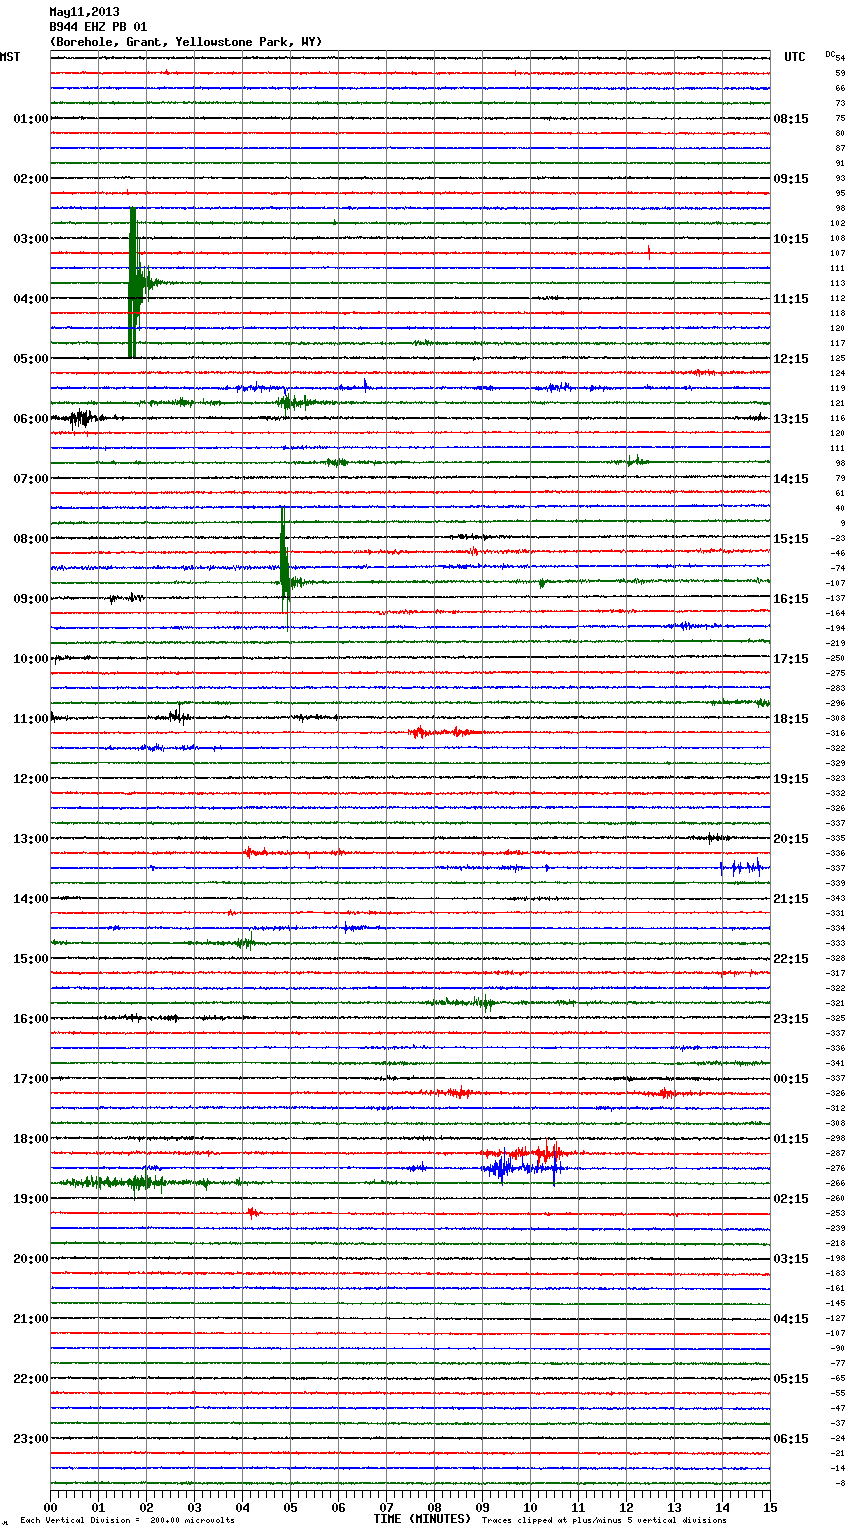Select the 02:00 MST time label
Image resolution: width=850 pixels, height=1534 pixels.
click(x=31, y=179)
